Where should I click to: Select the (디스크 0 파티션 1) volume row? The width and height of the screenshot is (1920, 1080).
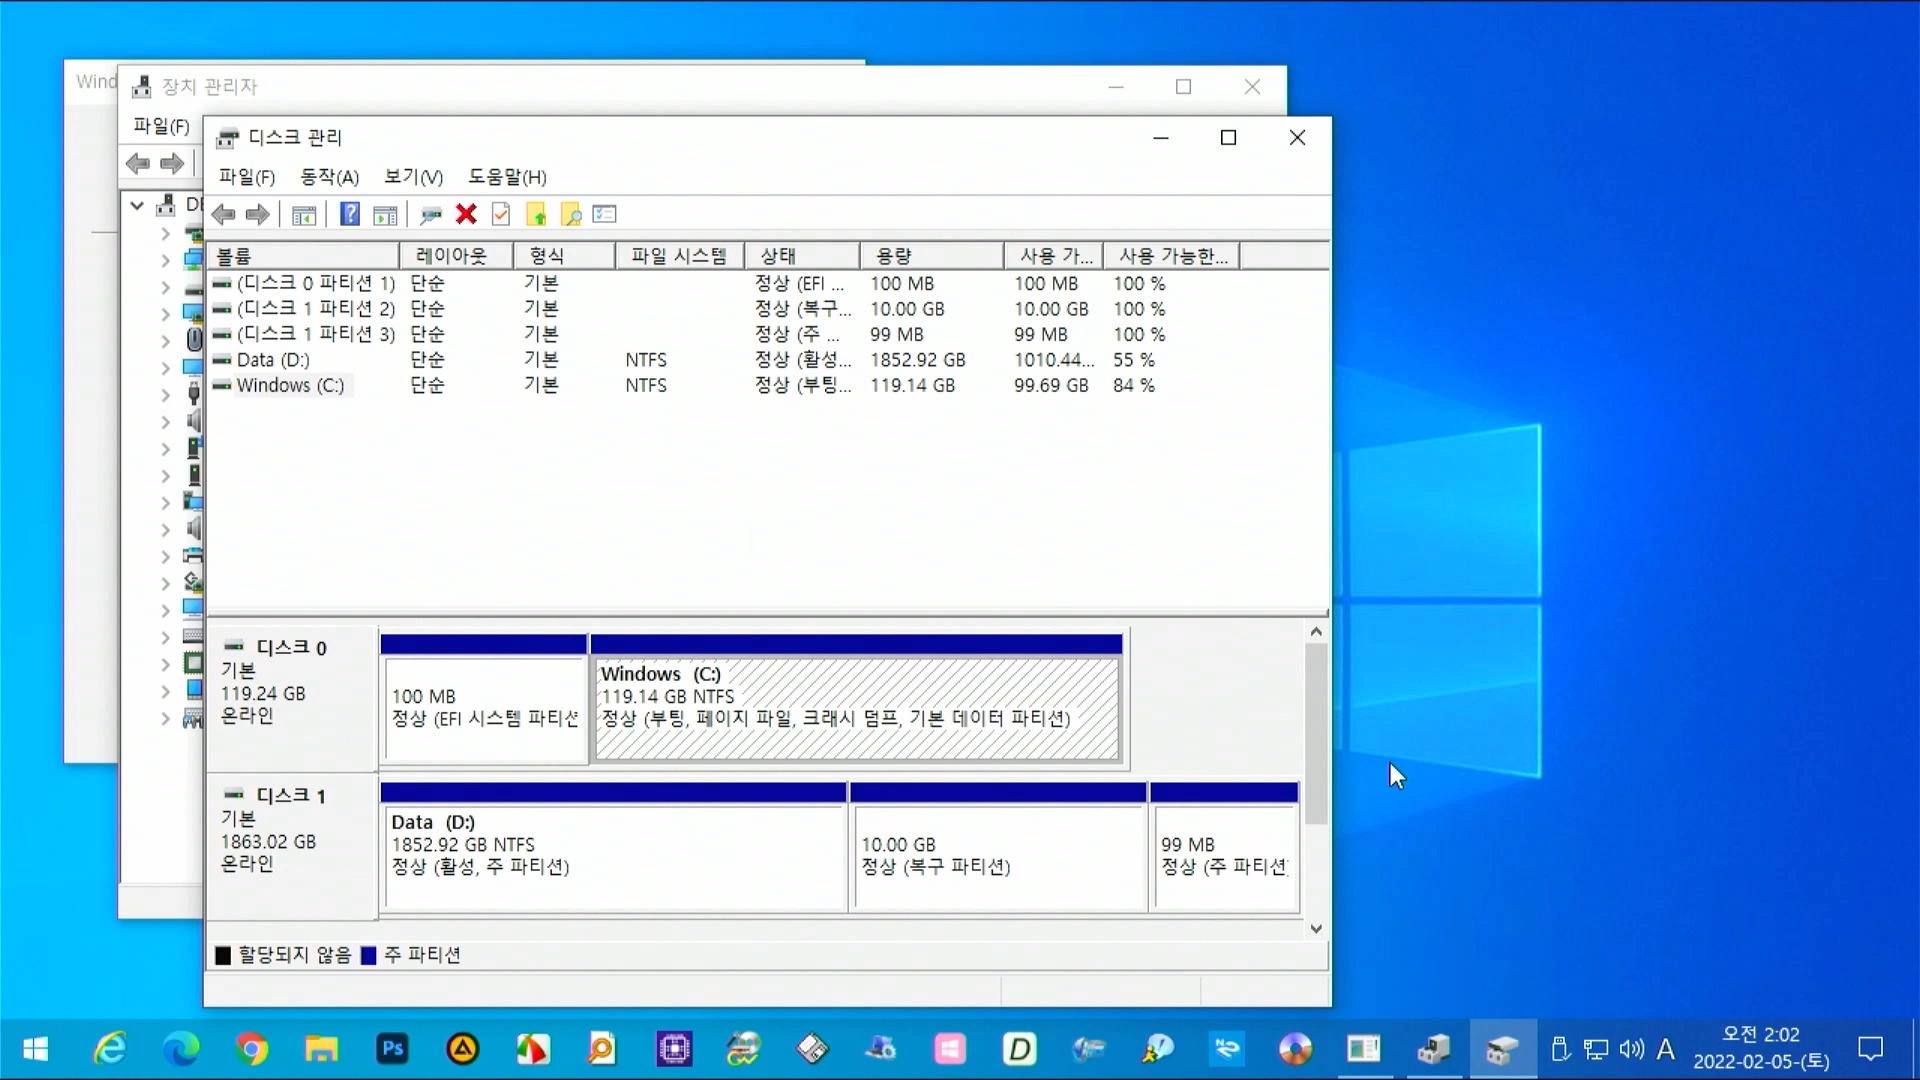(x=766, y=284)
